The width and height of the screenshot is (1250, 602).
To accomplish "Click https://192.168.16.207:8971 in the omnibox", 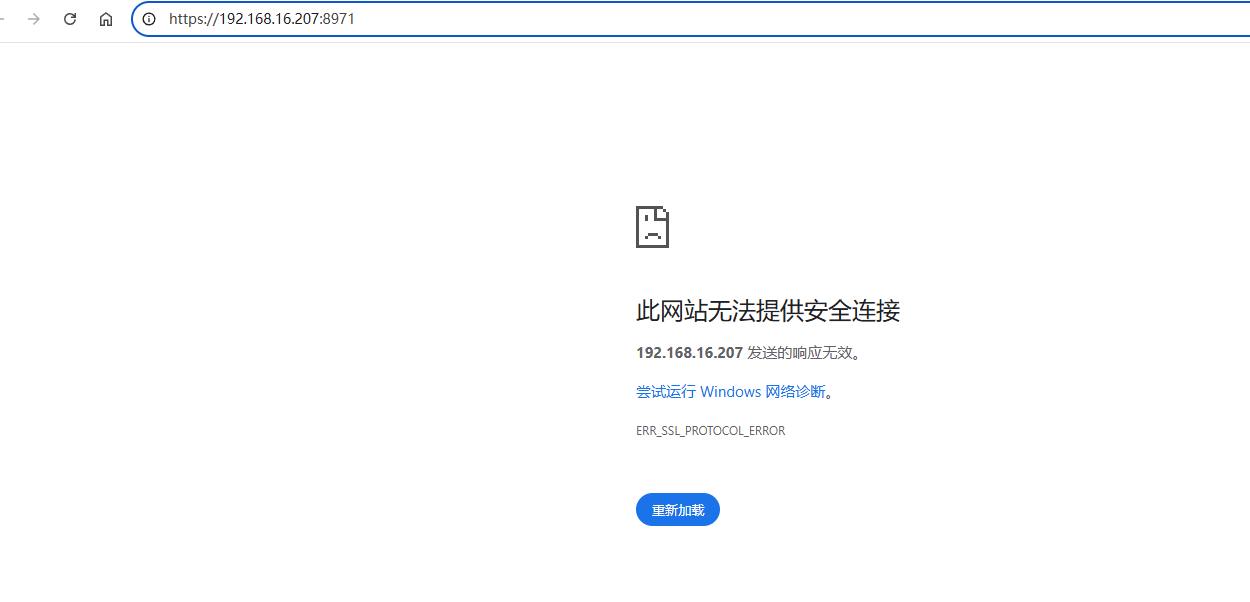I will click(x=261, y=18).
